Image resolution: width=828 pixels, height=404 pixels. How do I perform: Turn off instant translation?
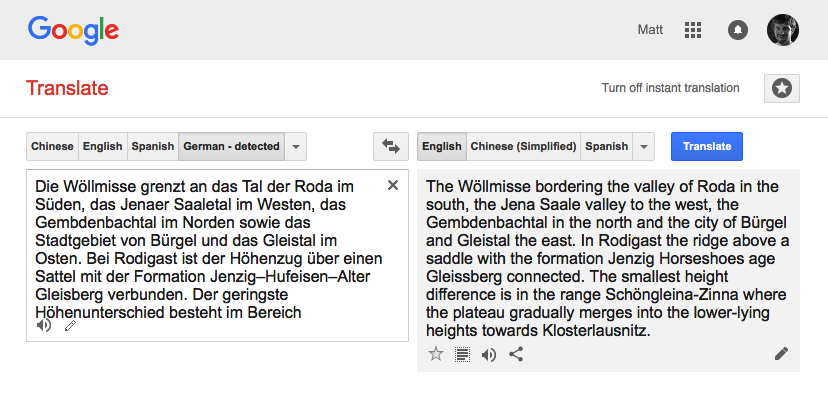[670, 88]
